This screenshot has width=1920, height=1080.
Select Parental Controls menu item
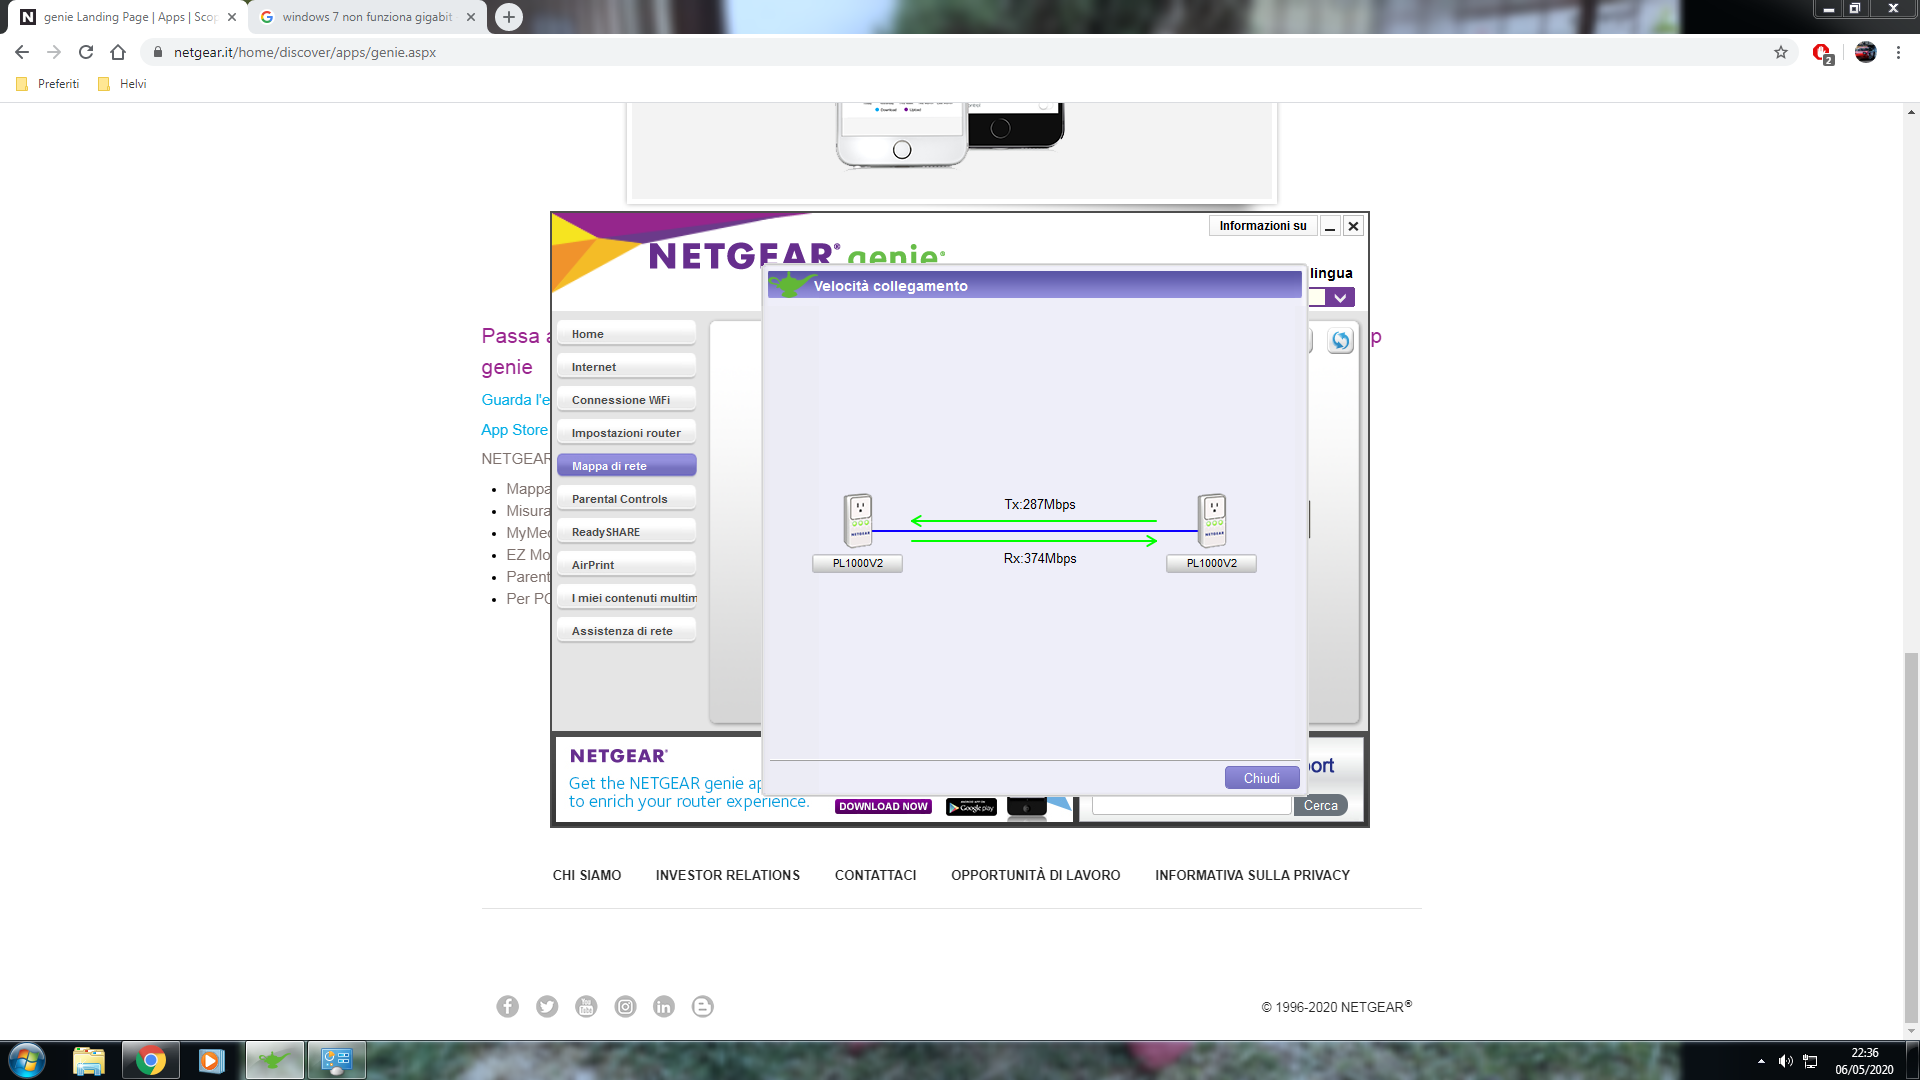pyautogui.click(x=626, y=499)
